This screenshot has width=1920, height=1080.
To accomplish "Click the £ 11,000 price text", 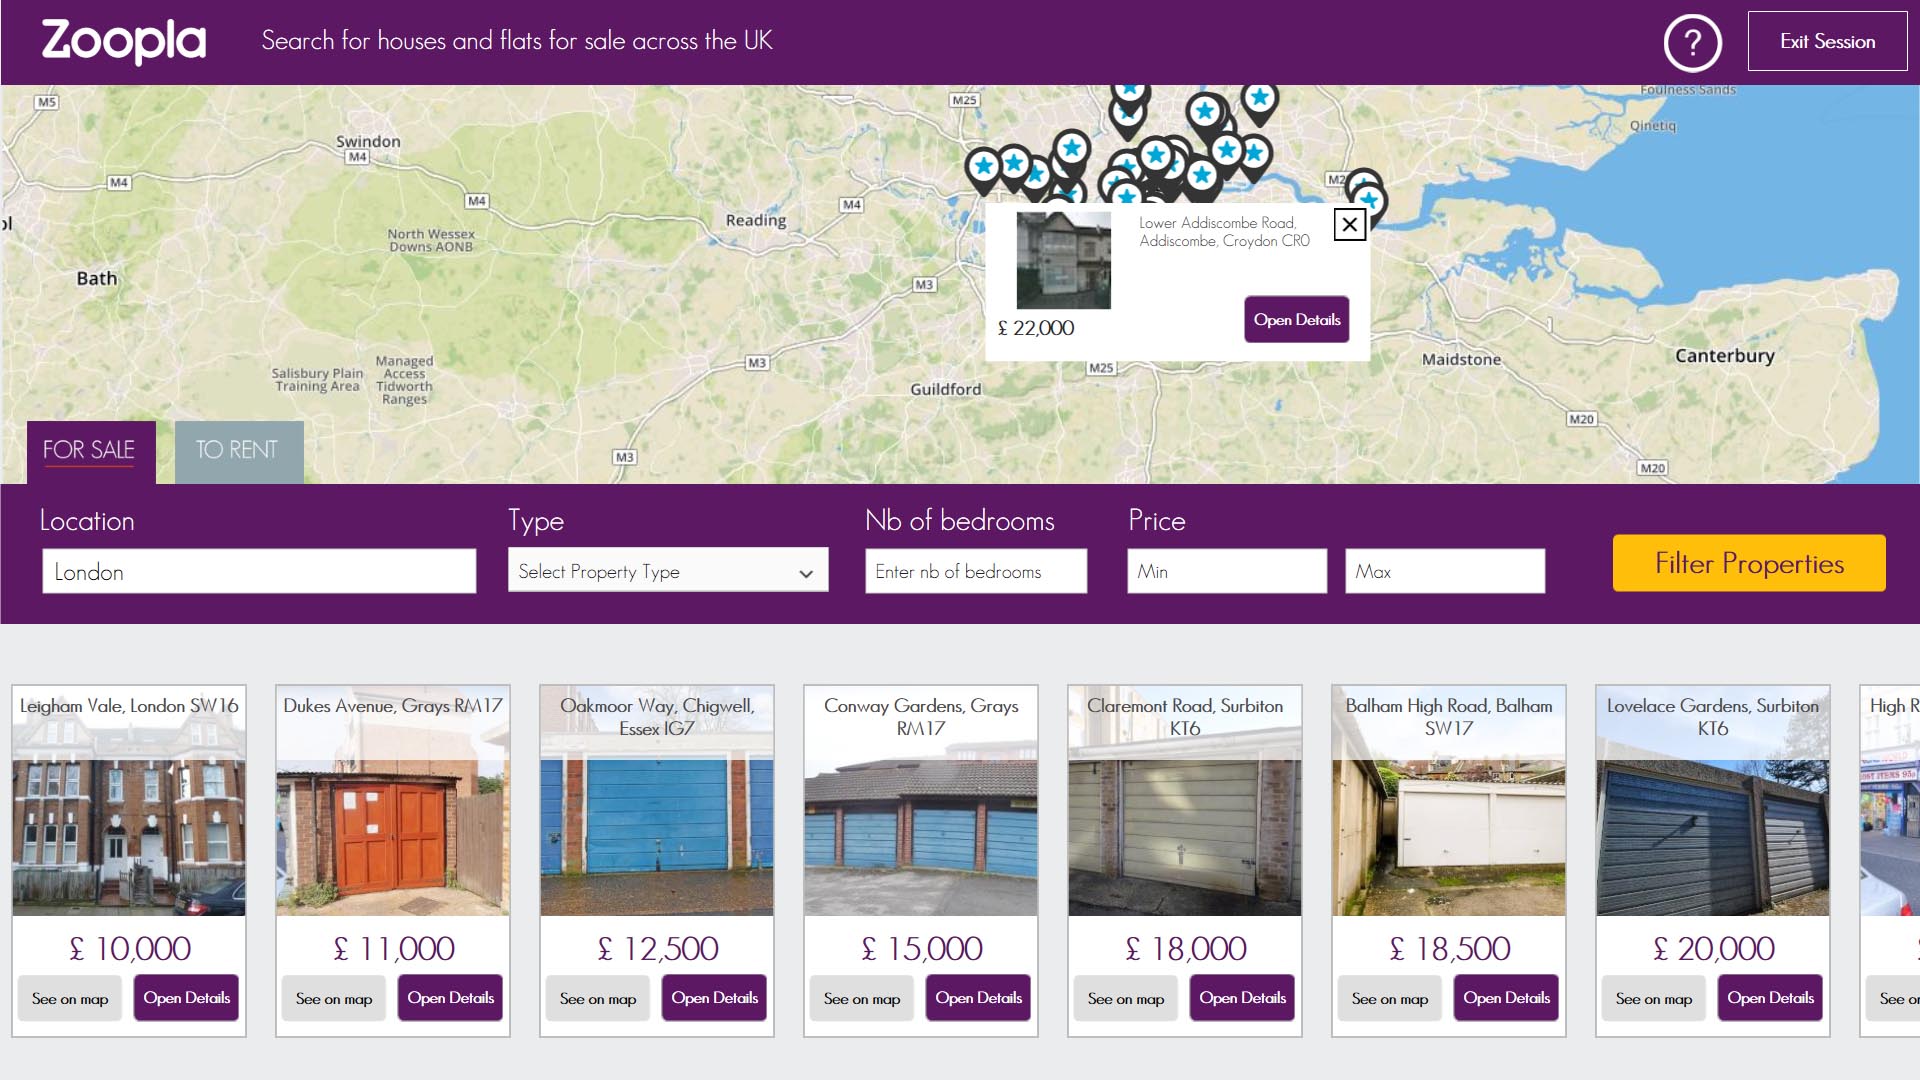I will click(394, 948).
